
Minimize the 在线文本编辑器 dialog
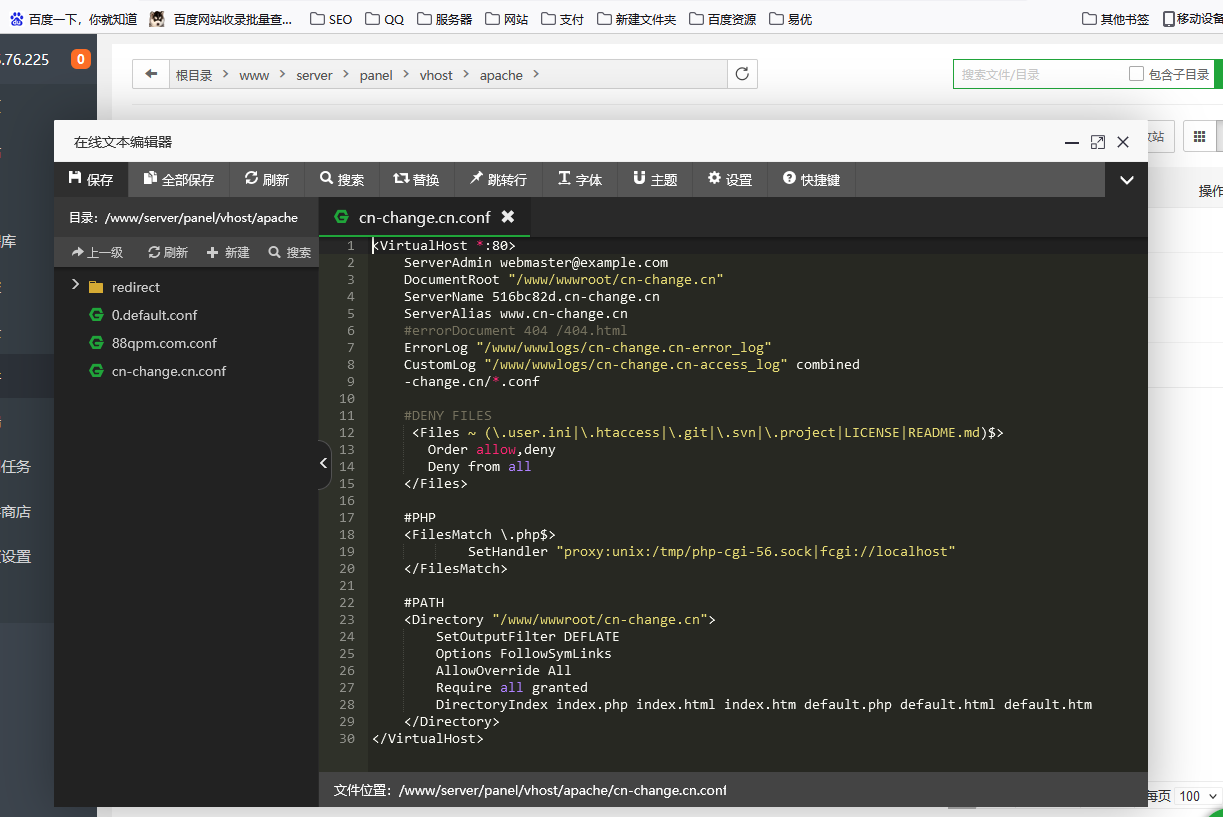[x=1072, y=142]
